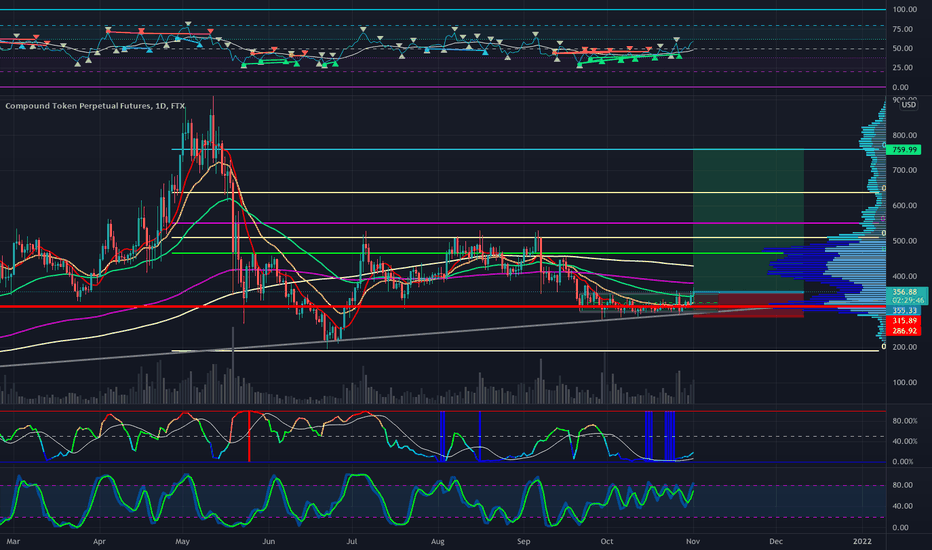Click the Compound Token Perpetual Futures chart title
This screenshot has height=550, width=932.
(95, 106)
